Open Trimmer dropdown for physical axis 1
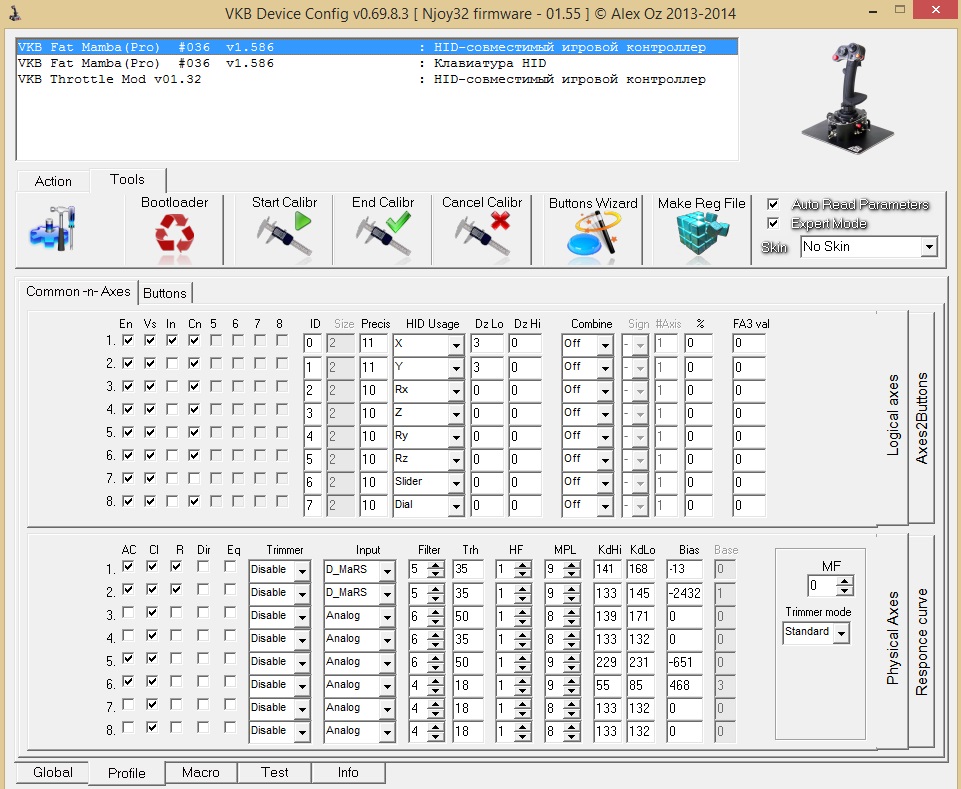Image resolution: width=961 pixels, height=789 pixels. tap(279, 570)
